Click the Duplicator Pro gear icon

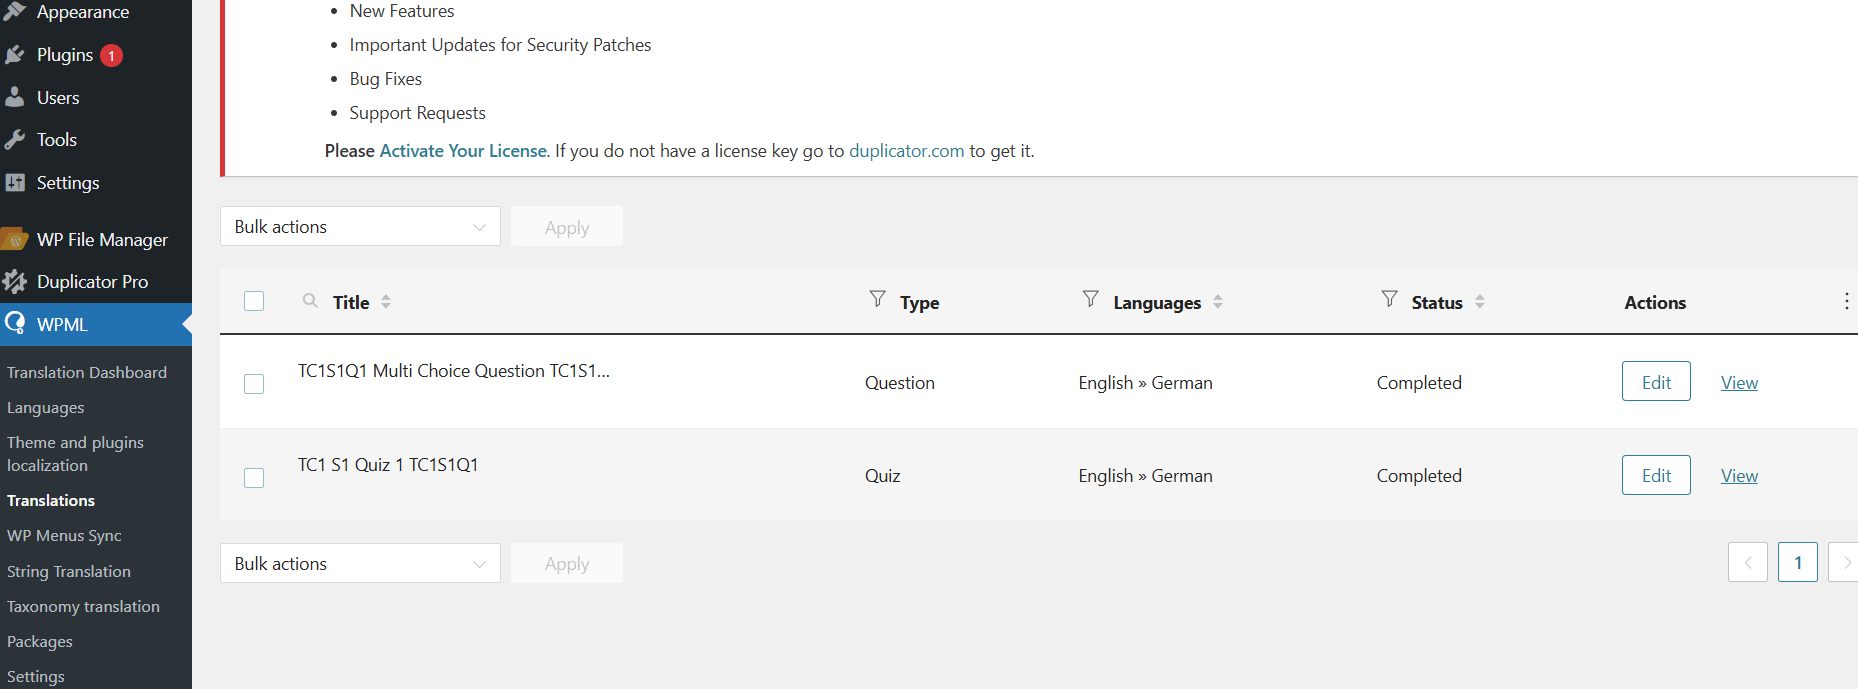pyautogui.click(x=15, y=282)
